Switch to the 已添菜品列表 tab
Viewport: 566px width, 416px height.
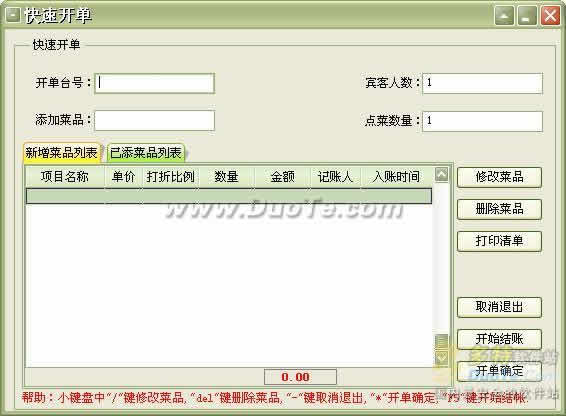[x=146, y=153]
